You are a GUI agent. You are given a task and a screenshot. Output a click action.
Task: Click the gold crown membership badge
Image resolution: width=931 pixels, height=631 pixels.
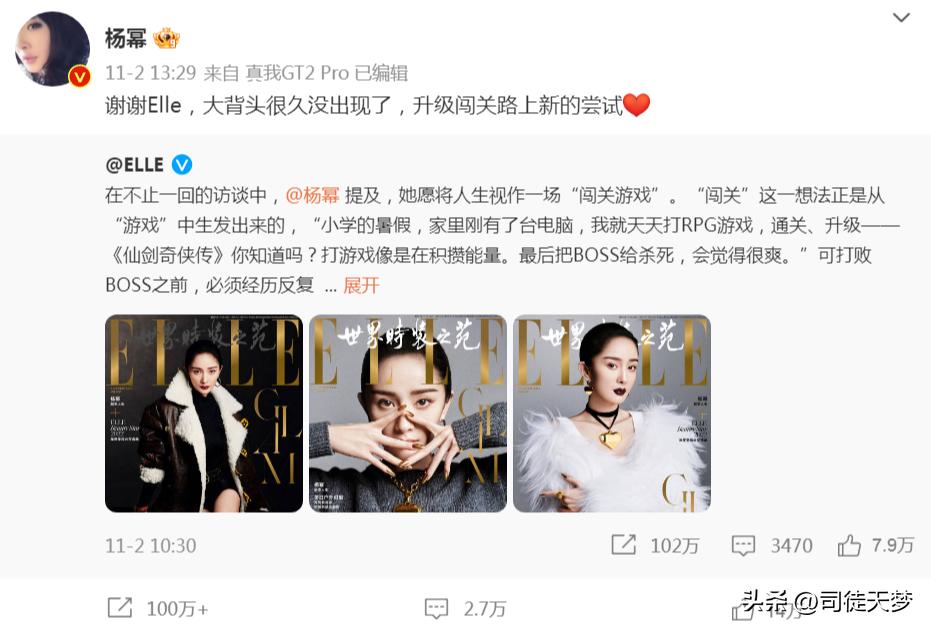tap(166, 39)
